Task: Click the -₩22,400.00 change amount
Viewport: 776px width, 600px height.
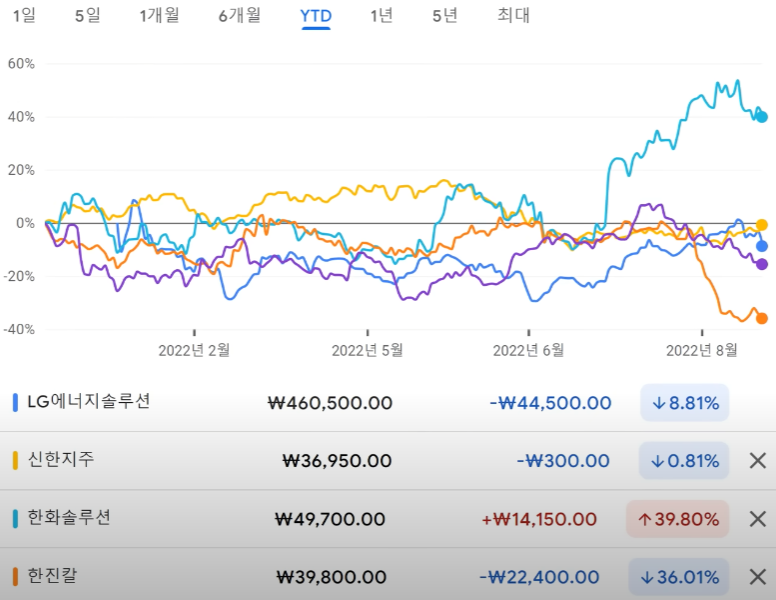Action: (539, 577)
